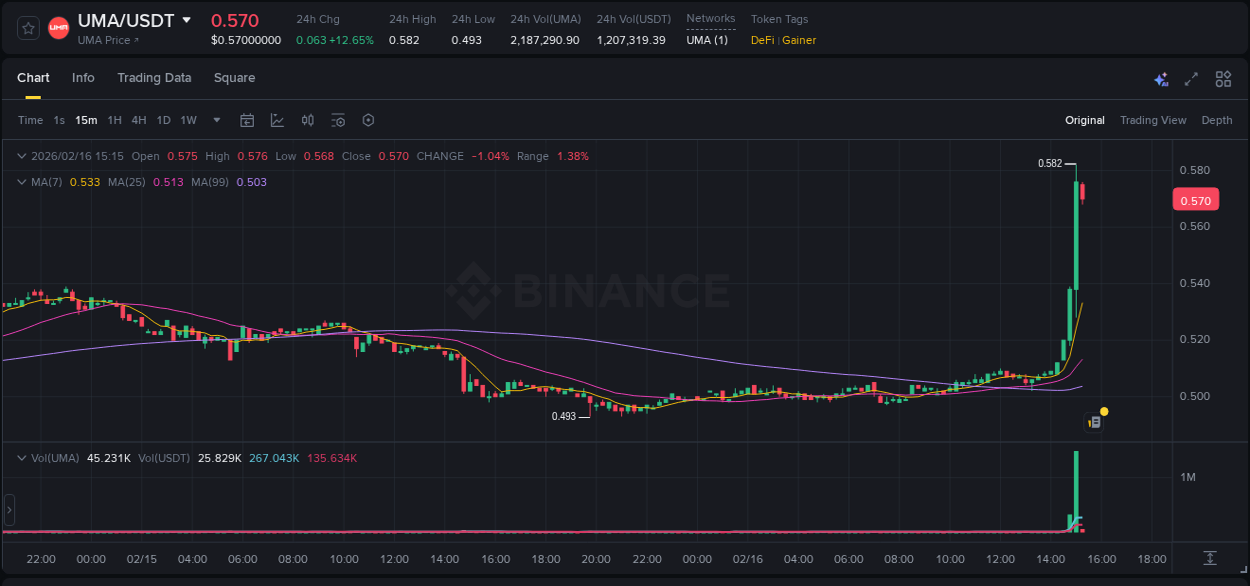This screenshot has height=586, width=1250.
Task: Open the technical indicators icon
Action: 277,120
